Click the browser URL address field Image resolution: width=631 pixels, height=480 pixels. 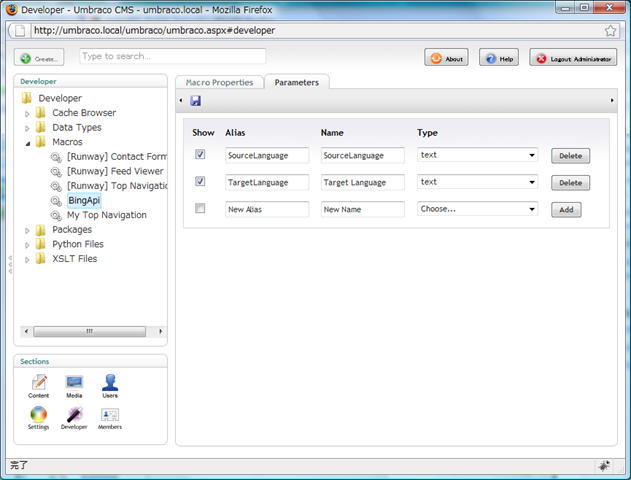[x=316, y=31]
